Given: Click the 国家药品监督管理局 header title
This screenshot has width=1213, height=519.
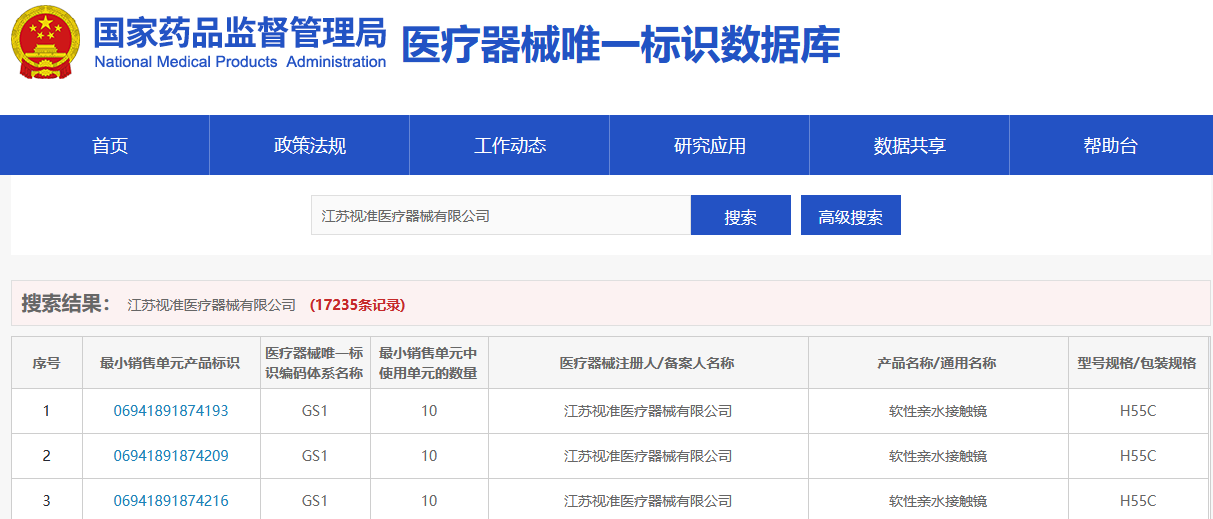Looking at the screenshot, I should coord(240,33).
